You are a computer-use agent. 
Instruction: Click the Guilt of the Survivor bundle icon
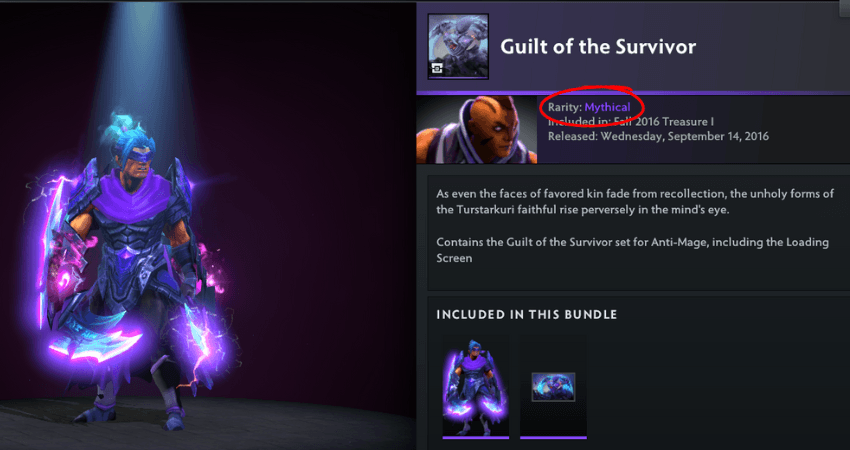click(458, 47)
